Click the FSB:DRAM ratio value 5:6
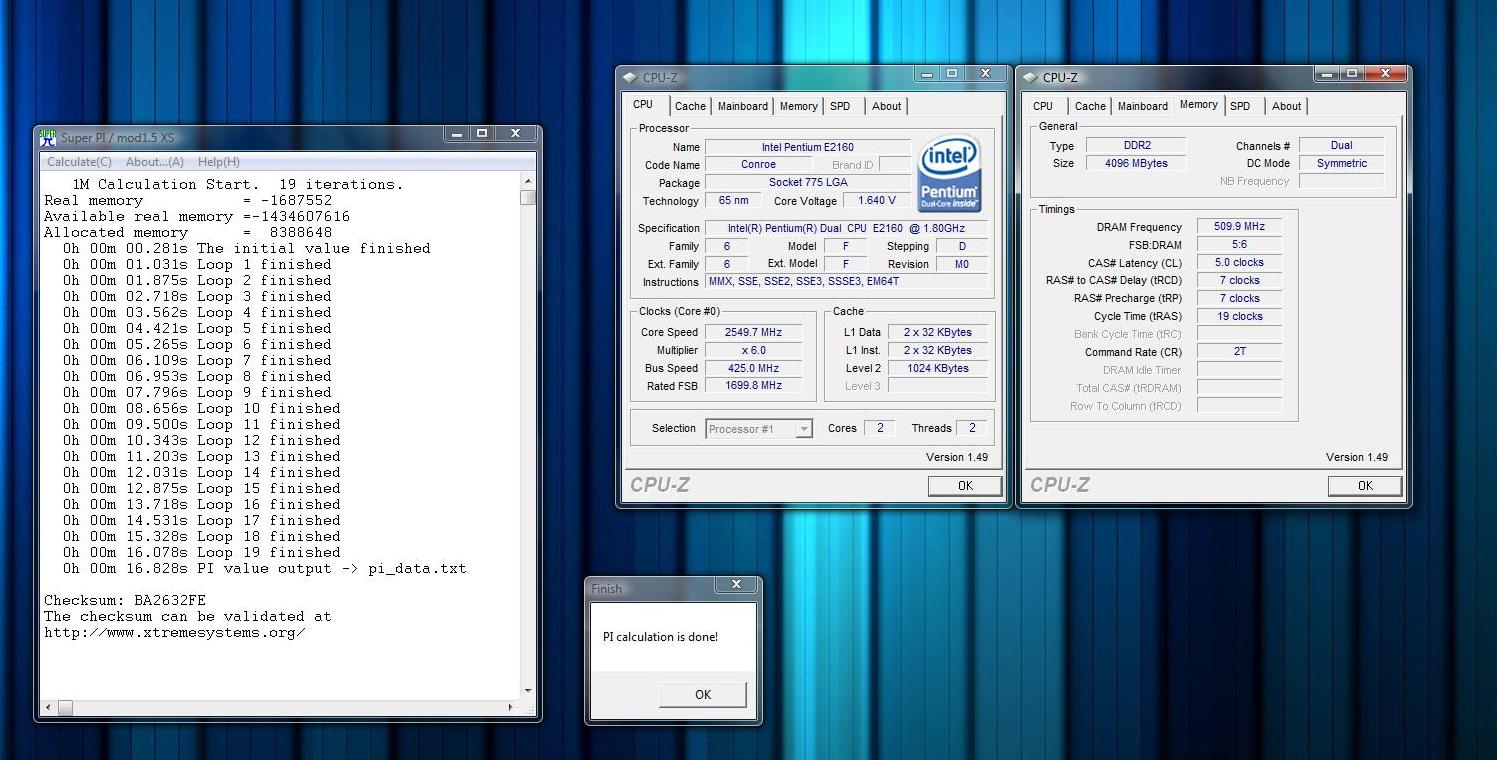Screen dimensions: 1497x760 (1238, 245)
